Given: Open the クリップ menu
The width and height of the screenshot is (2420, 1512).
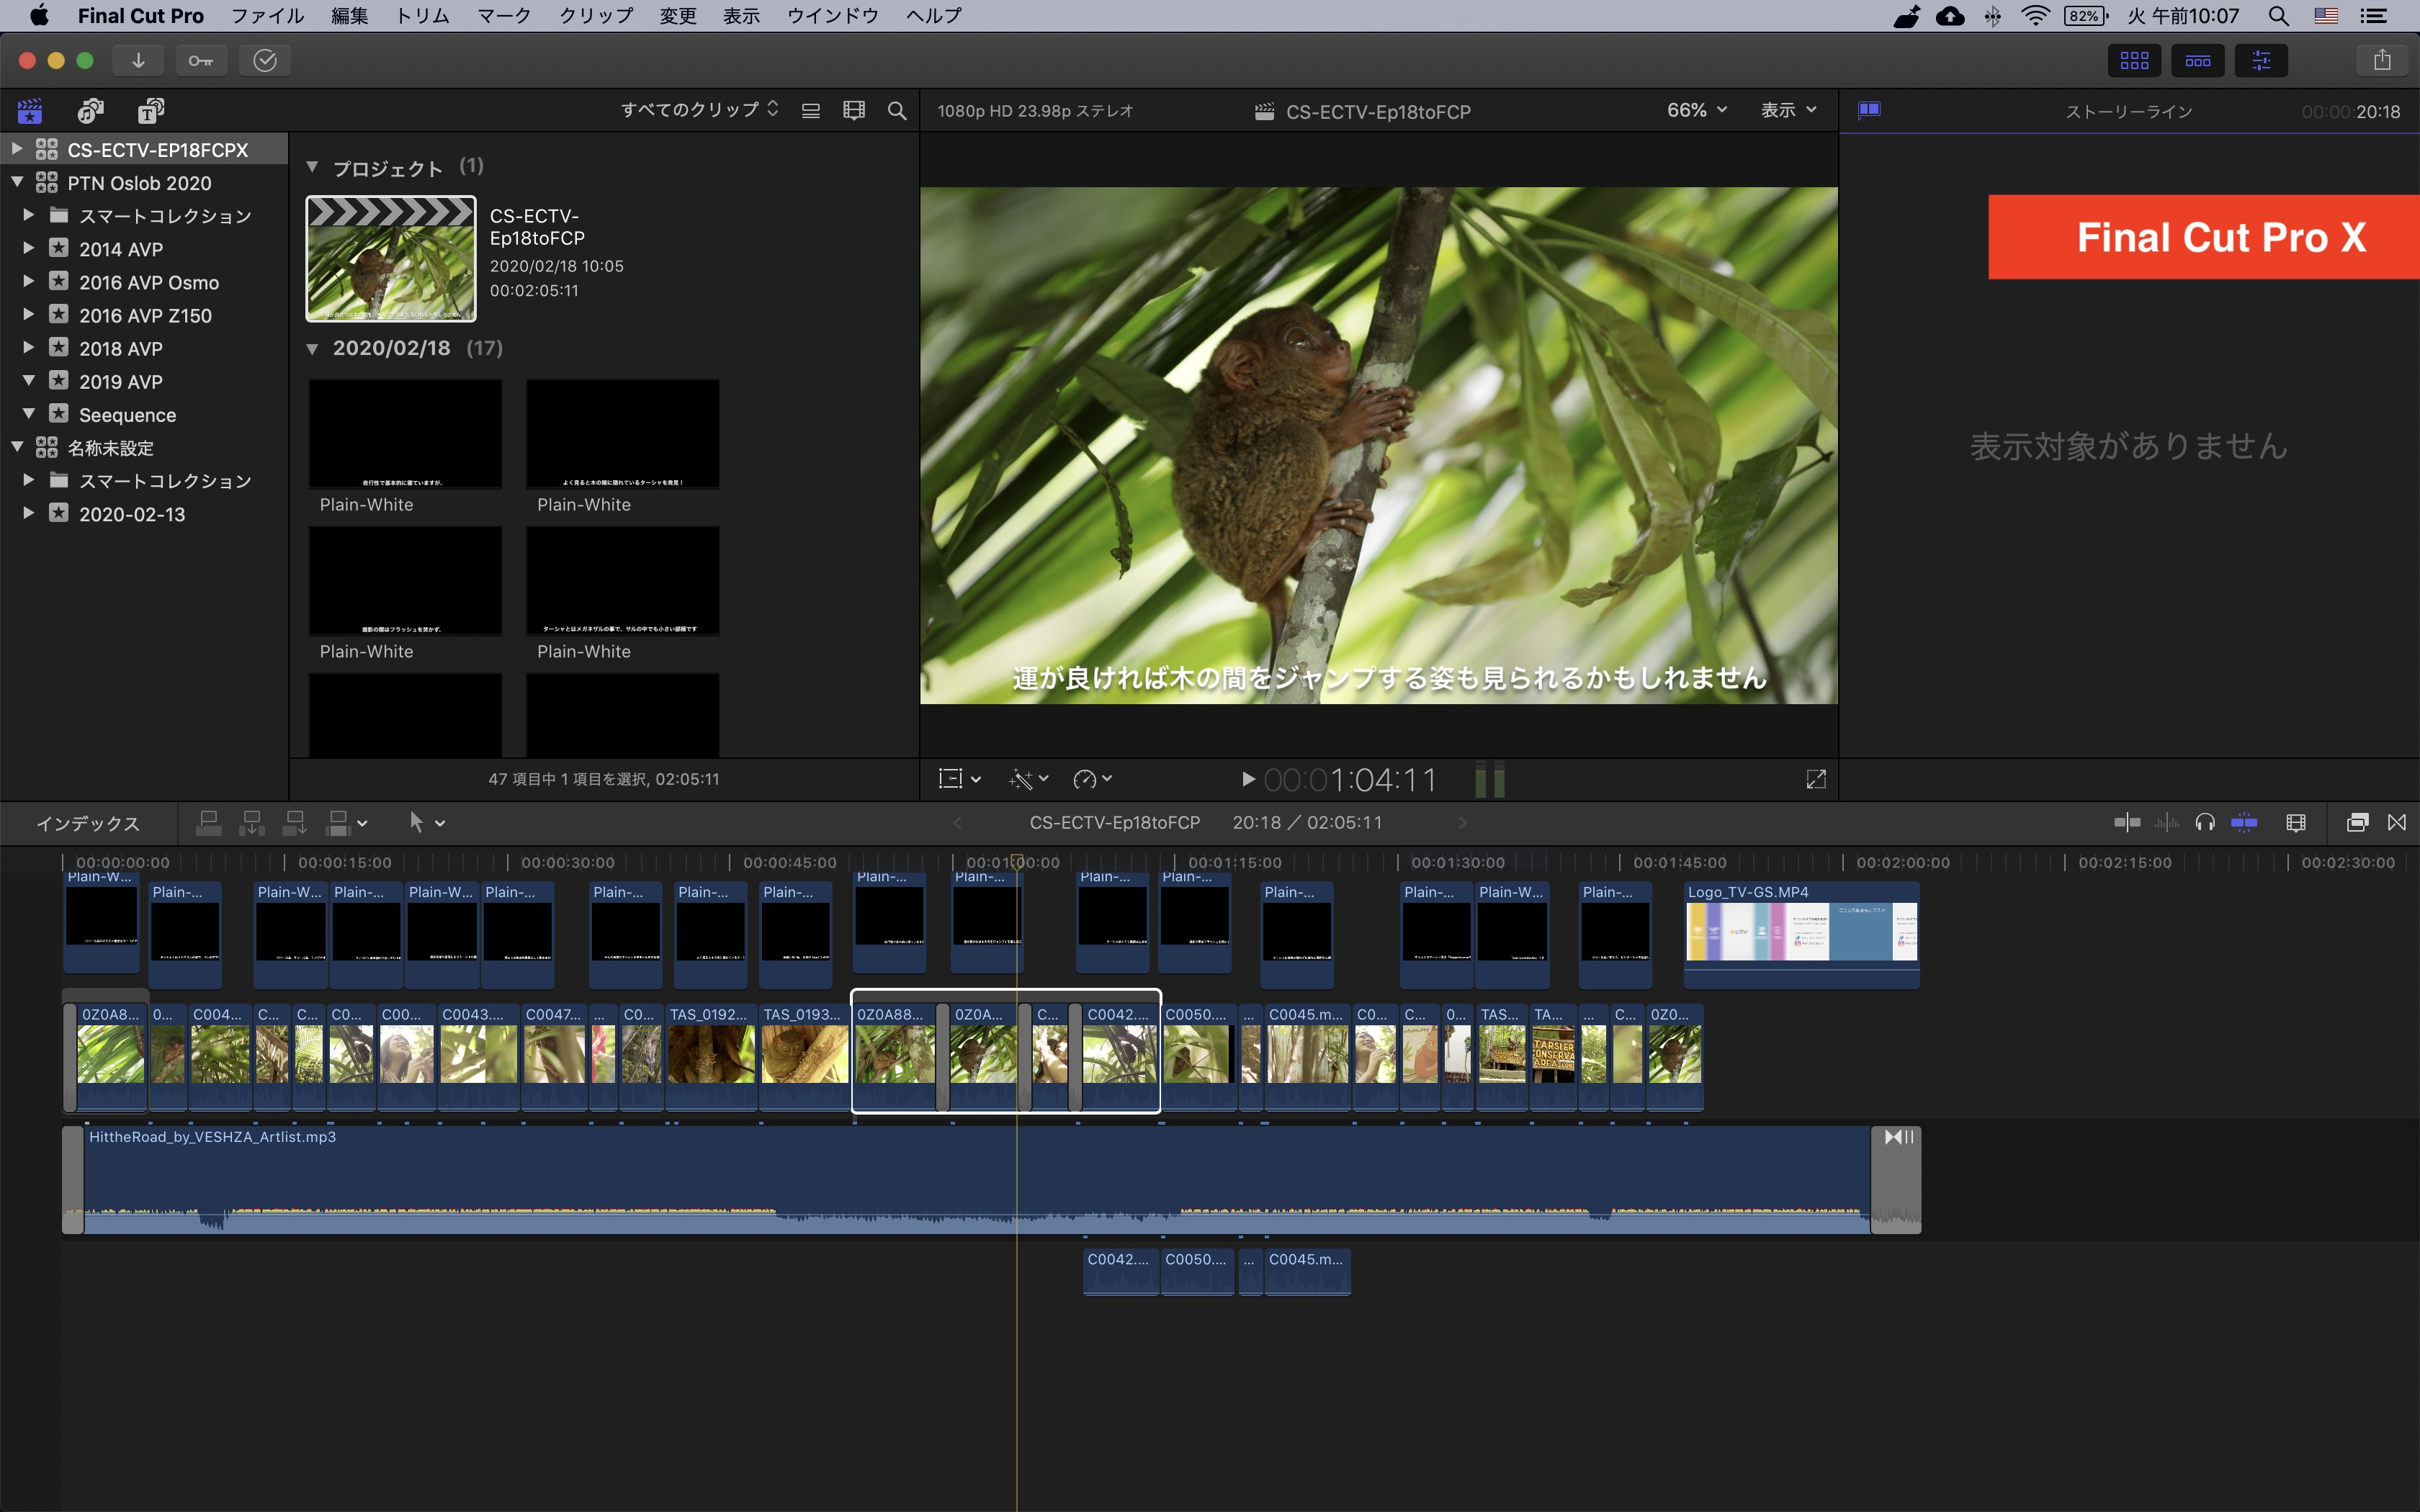Looking at the screenshot, I should click(x=595, y=16).
